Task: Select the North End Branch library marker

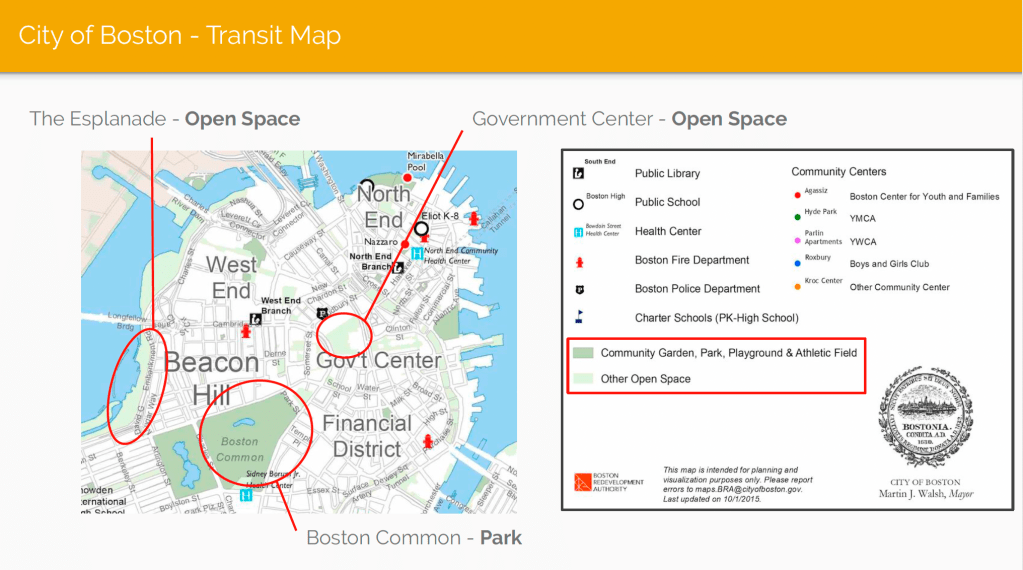Action: tap(398, 267)
